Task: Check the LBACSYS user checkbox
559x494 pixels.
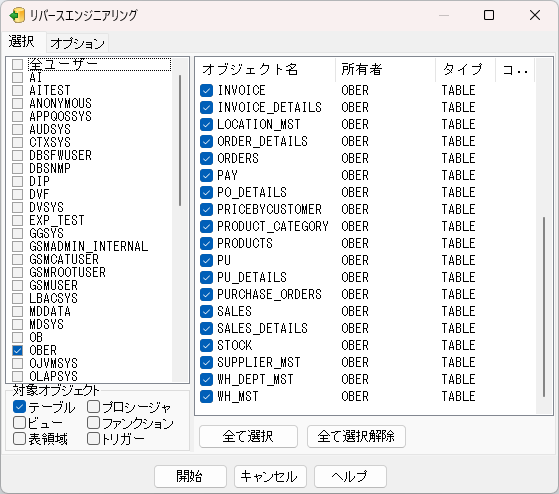Action: pyautogui.click(x=17, y=298)
